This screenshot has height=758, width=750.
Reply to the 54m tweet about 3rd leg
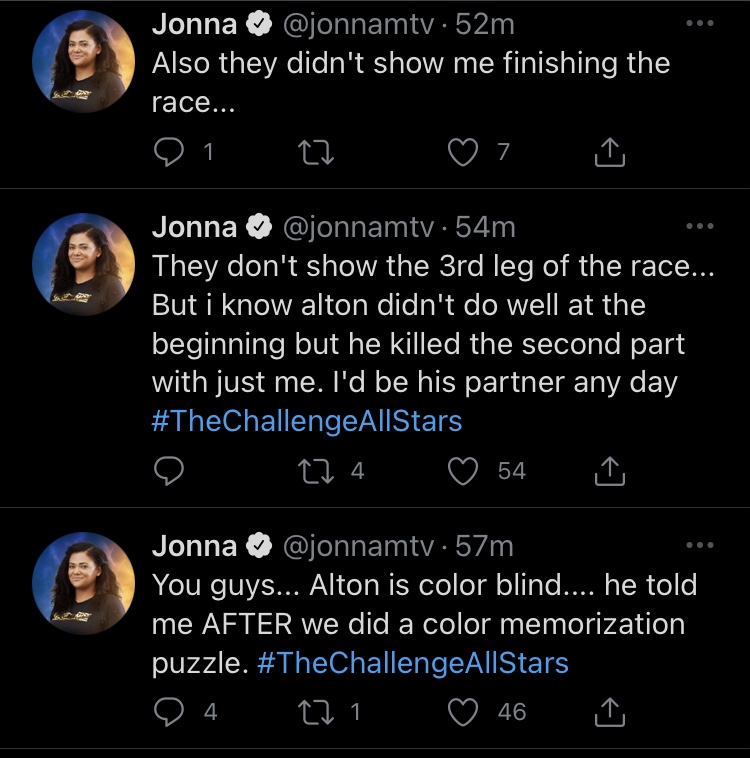(169, 471)
